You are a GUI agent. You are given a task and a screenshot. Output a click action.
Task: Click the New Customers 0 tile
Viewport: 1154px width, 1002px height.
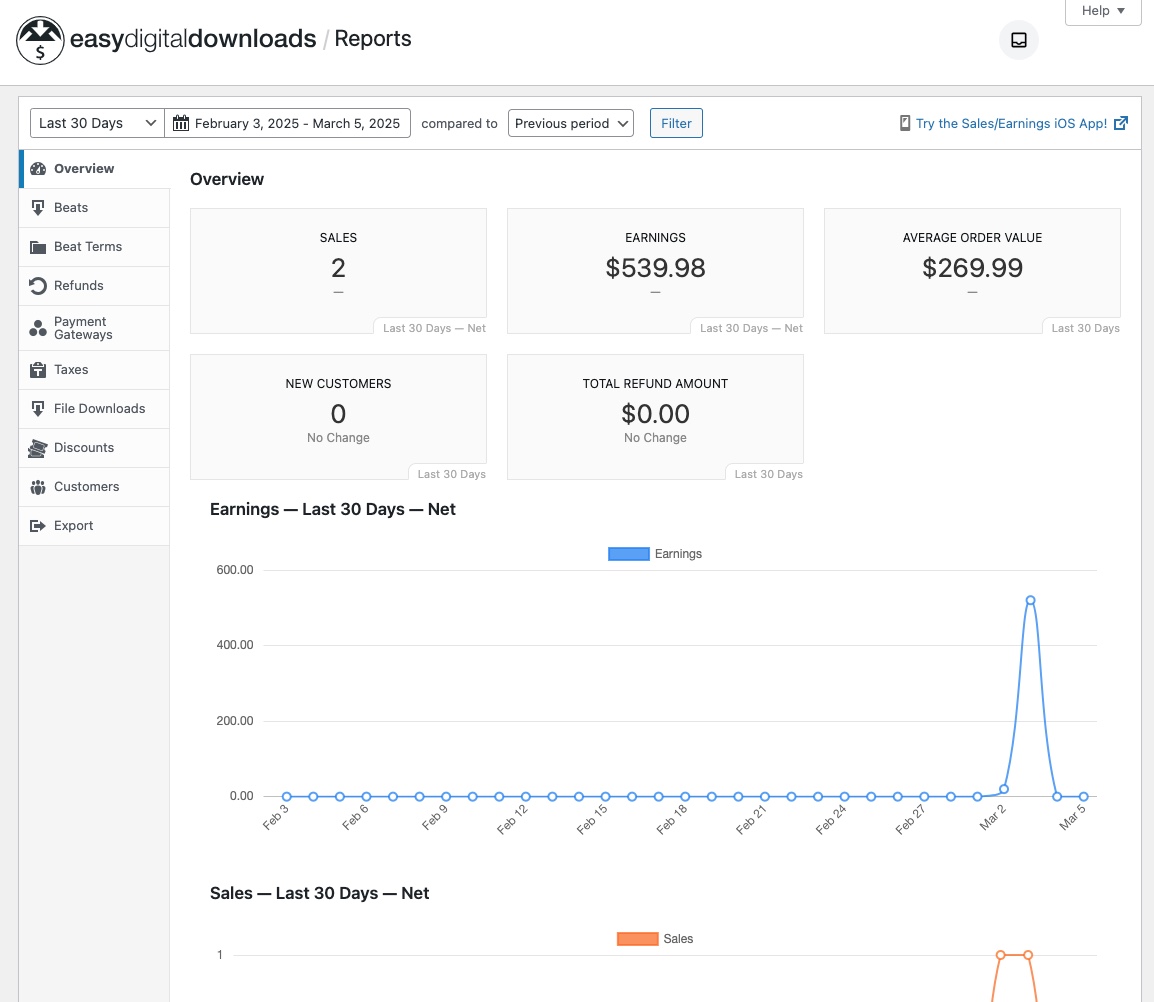tap(339, 417)
